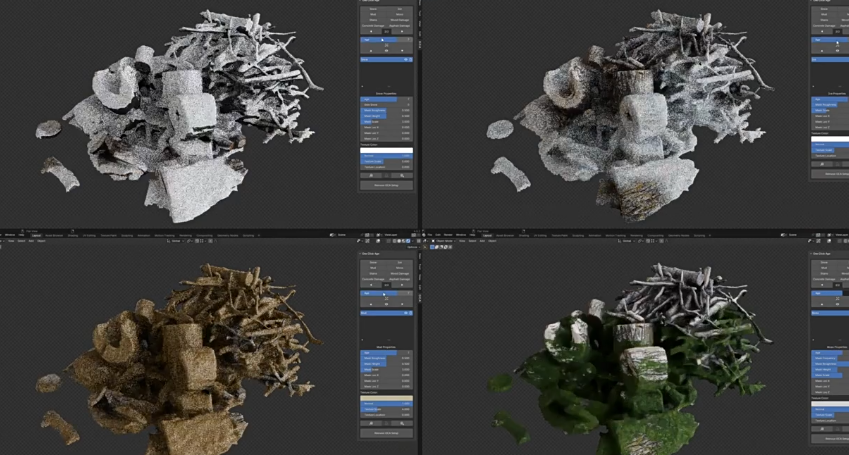Click the tan Texture Color swatch

click(x=386, y=398)
